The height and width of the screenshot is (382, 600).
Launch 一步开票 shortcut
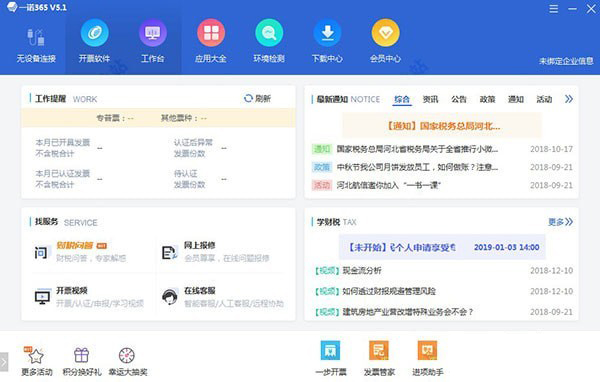point(330,350)
